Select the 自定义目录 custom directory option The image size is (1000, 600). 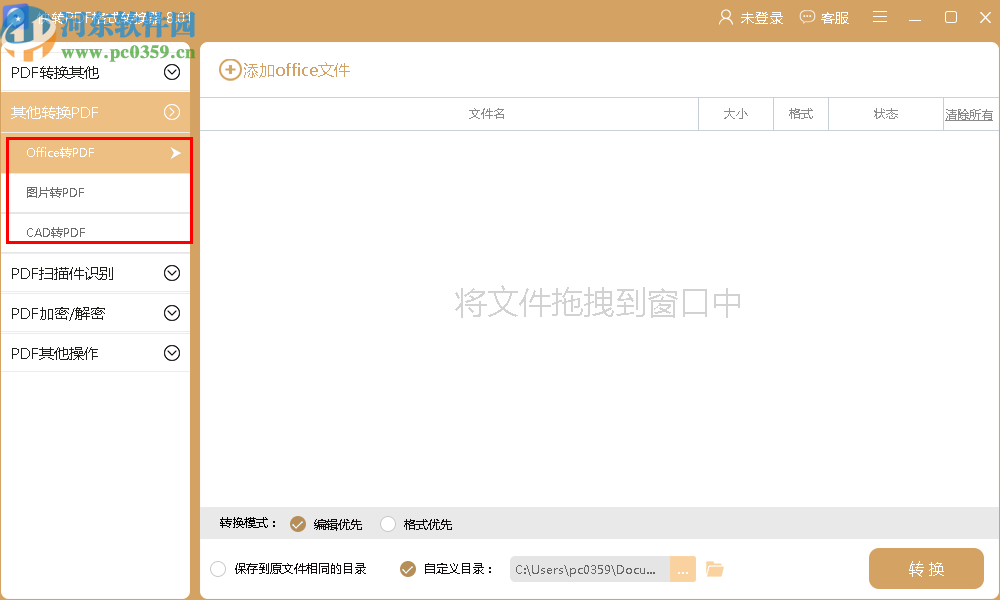[406, 568]
